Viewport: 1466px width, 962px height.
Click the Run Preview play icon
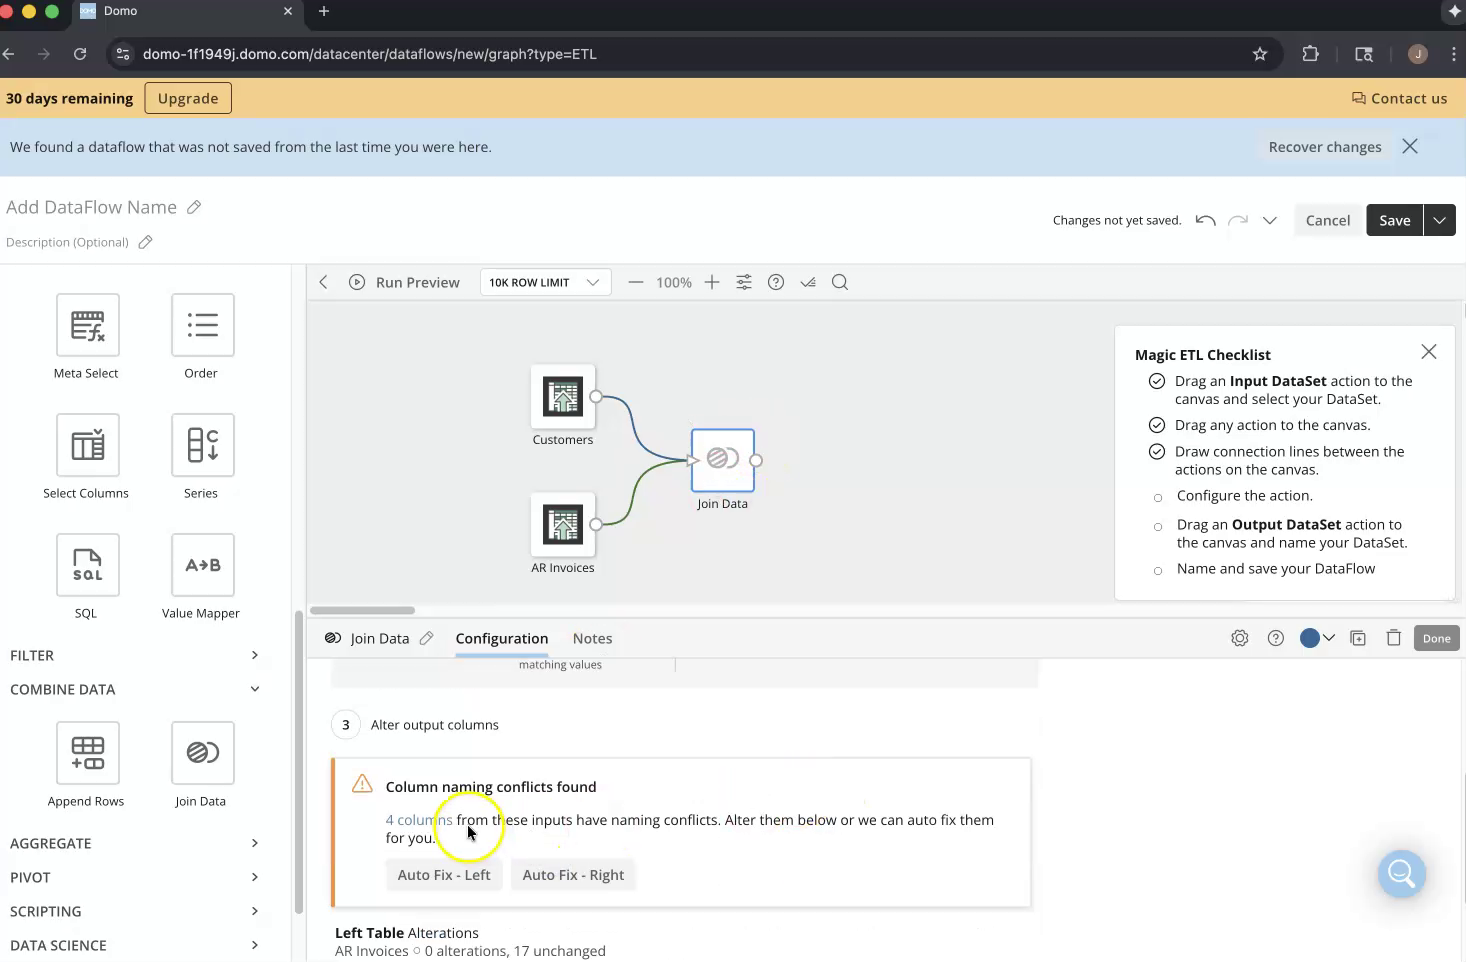[x=357, y=282]
